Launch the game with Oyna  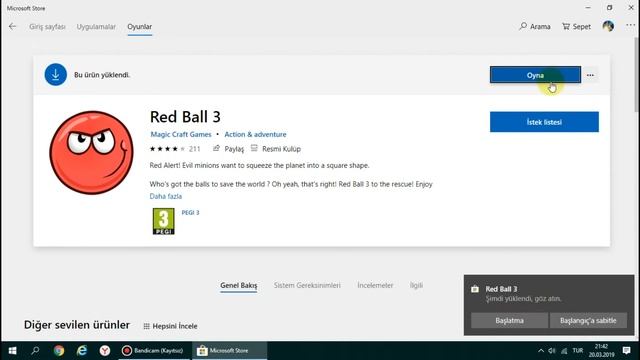click(x=535, y=75)
